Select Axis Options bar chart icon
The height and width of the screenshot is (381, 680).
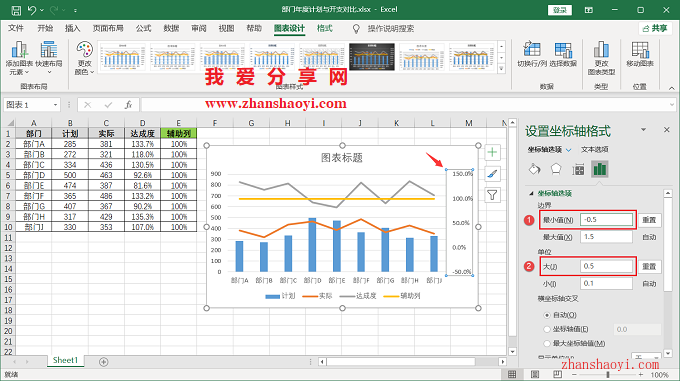tap(600, 169)
